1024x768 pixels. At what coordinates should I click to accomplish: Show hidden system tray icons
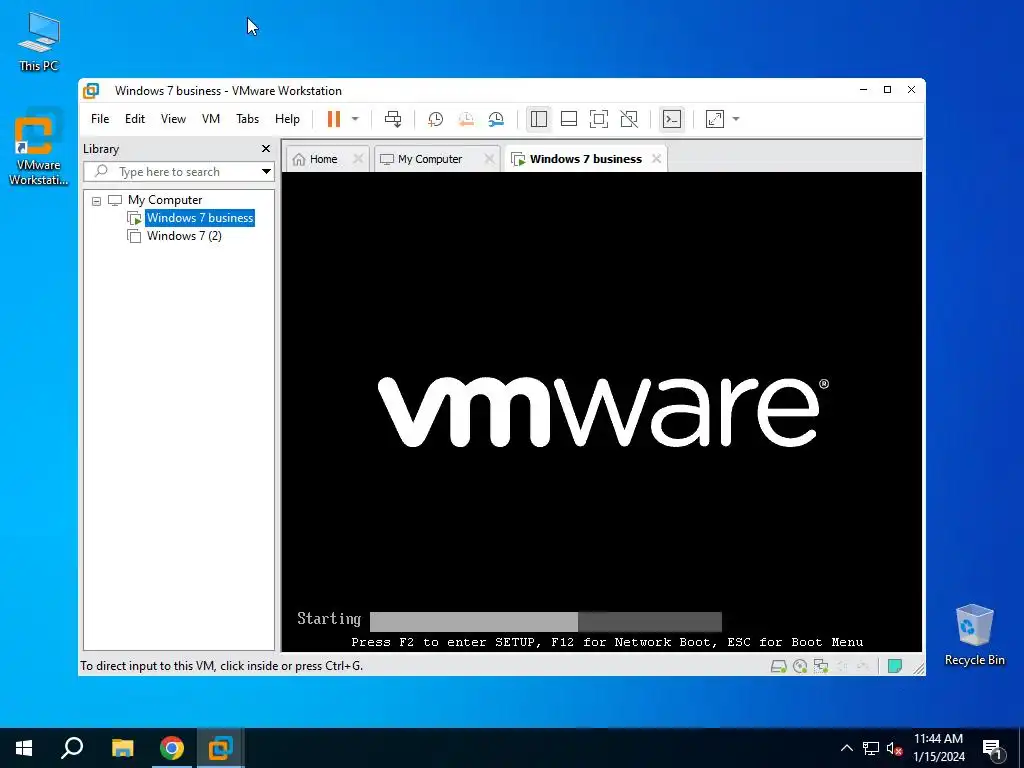pos(846,748)
